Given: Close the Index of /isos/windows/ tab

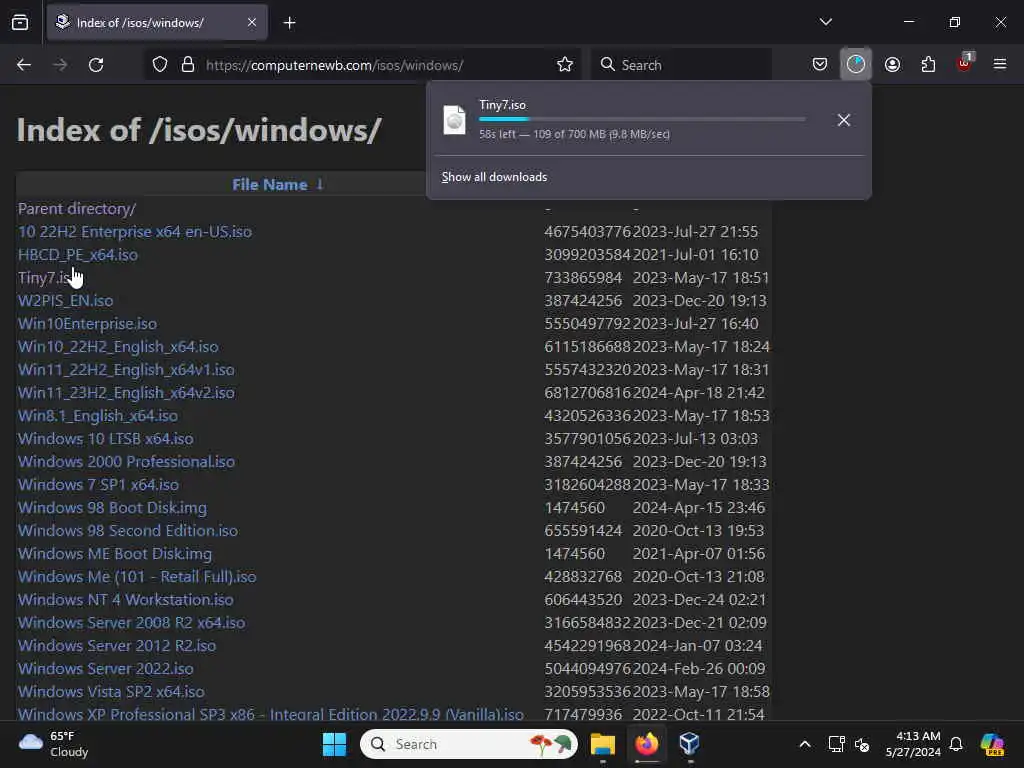Looking at the screenshot, I should click(252, 23).
